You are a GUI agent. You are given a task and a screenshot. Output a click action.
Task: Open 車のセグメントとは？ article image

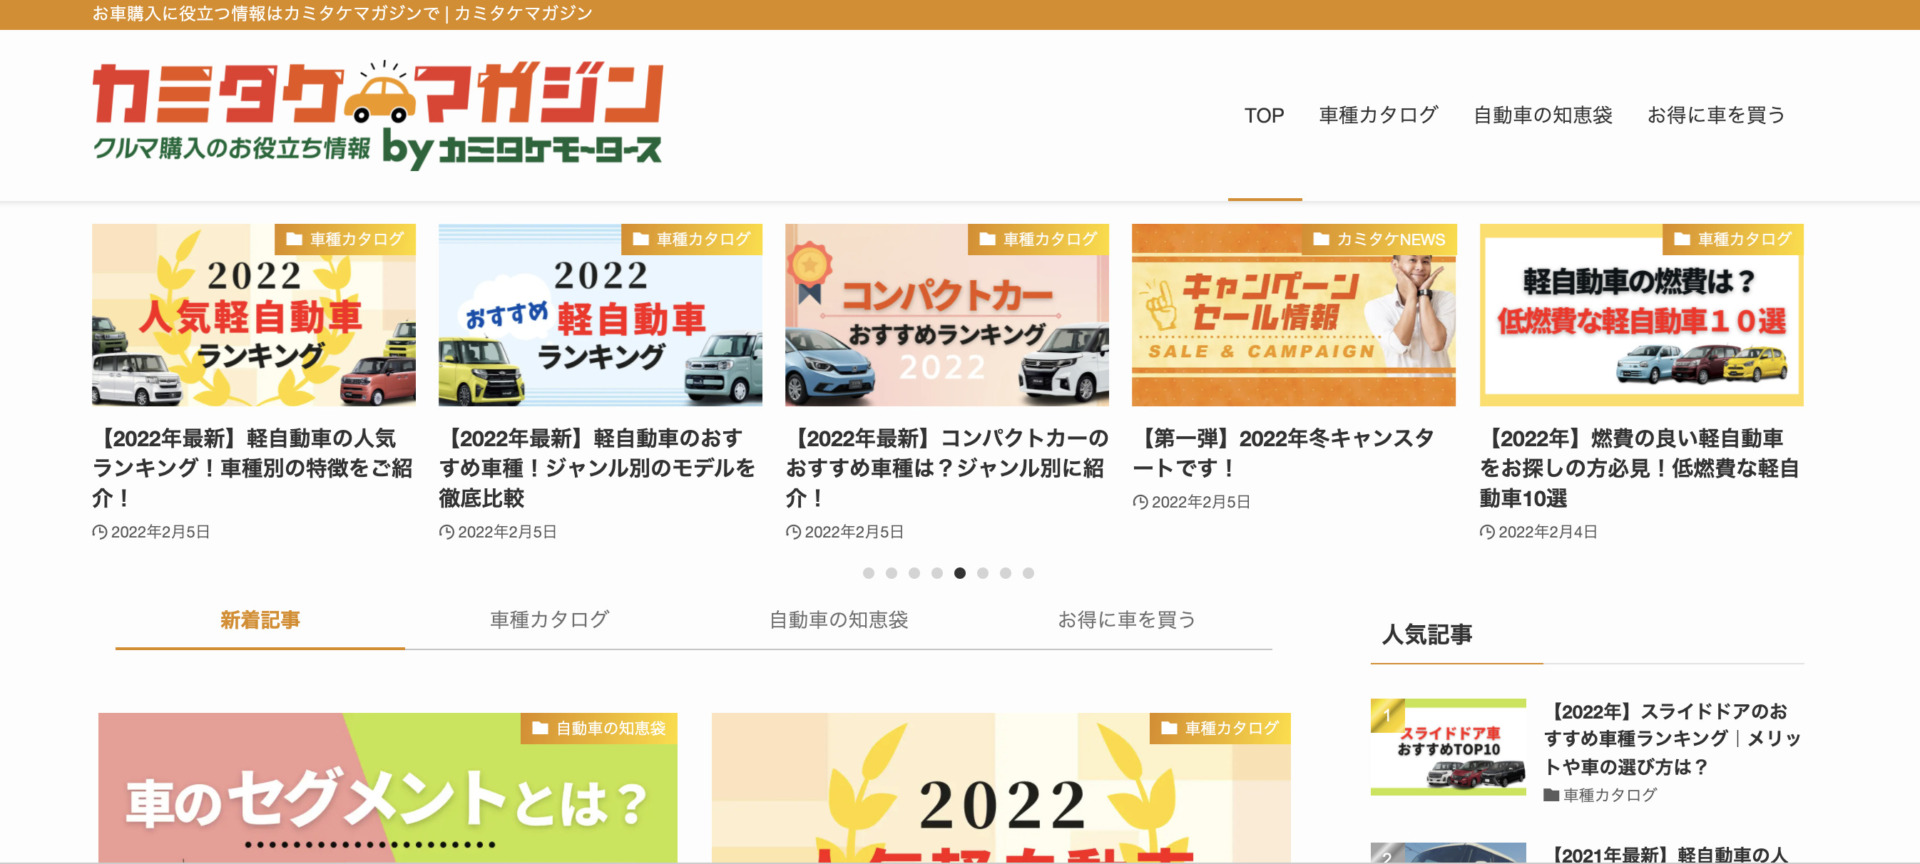(x=388, y=788)
